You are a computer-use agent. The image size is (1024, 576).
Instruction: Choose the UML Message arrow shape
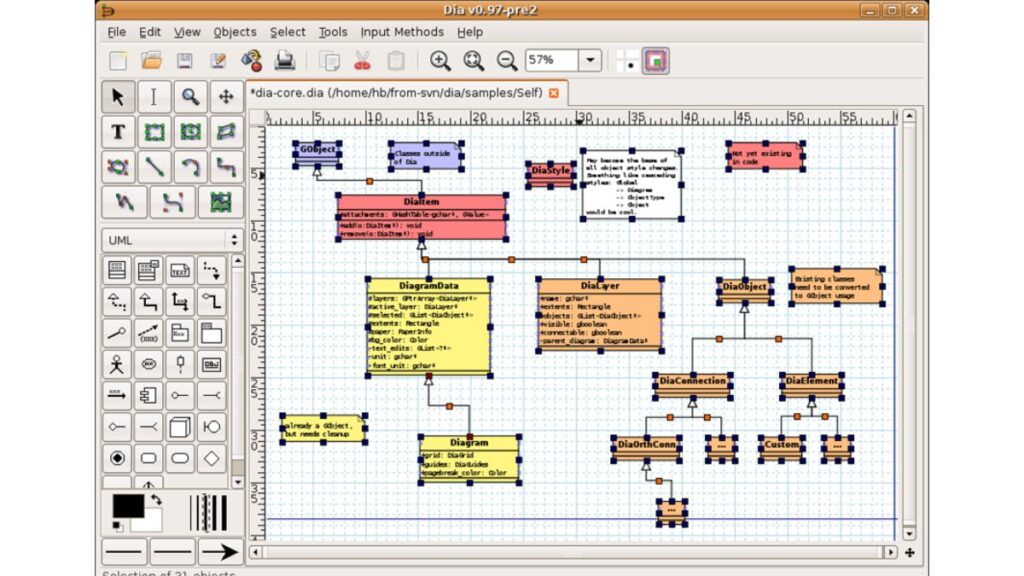coord(117,395)
